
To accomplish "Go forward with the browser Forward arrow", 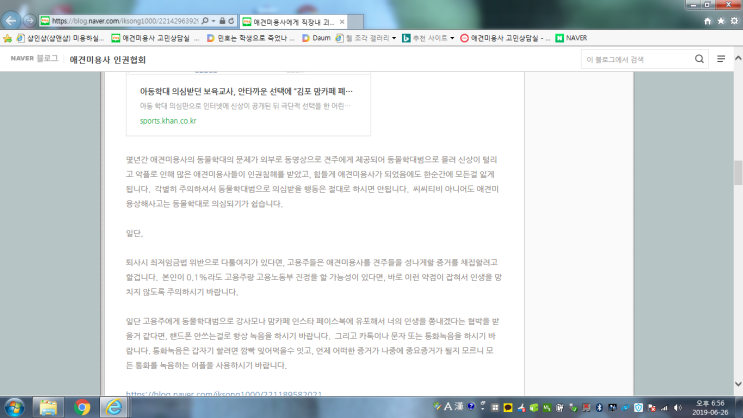I will click(x=29, y=21).
